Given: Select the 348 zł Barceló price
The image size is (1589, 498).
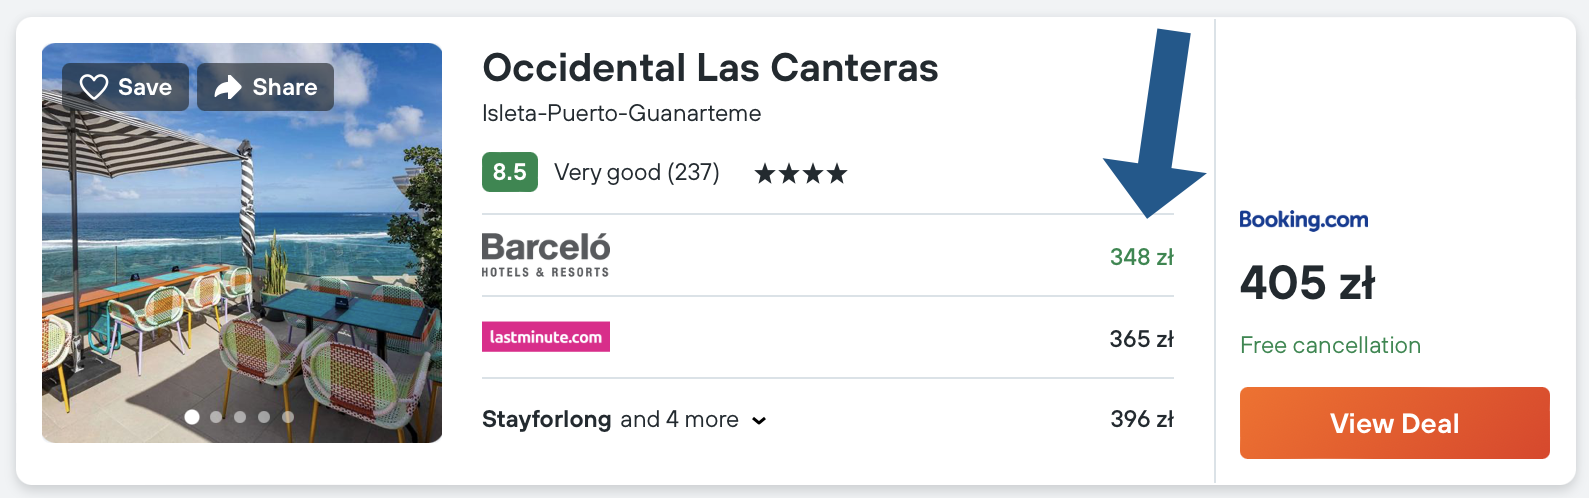Looking at the screenshot, I should [x=1141, y=257].
